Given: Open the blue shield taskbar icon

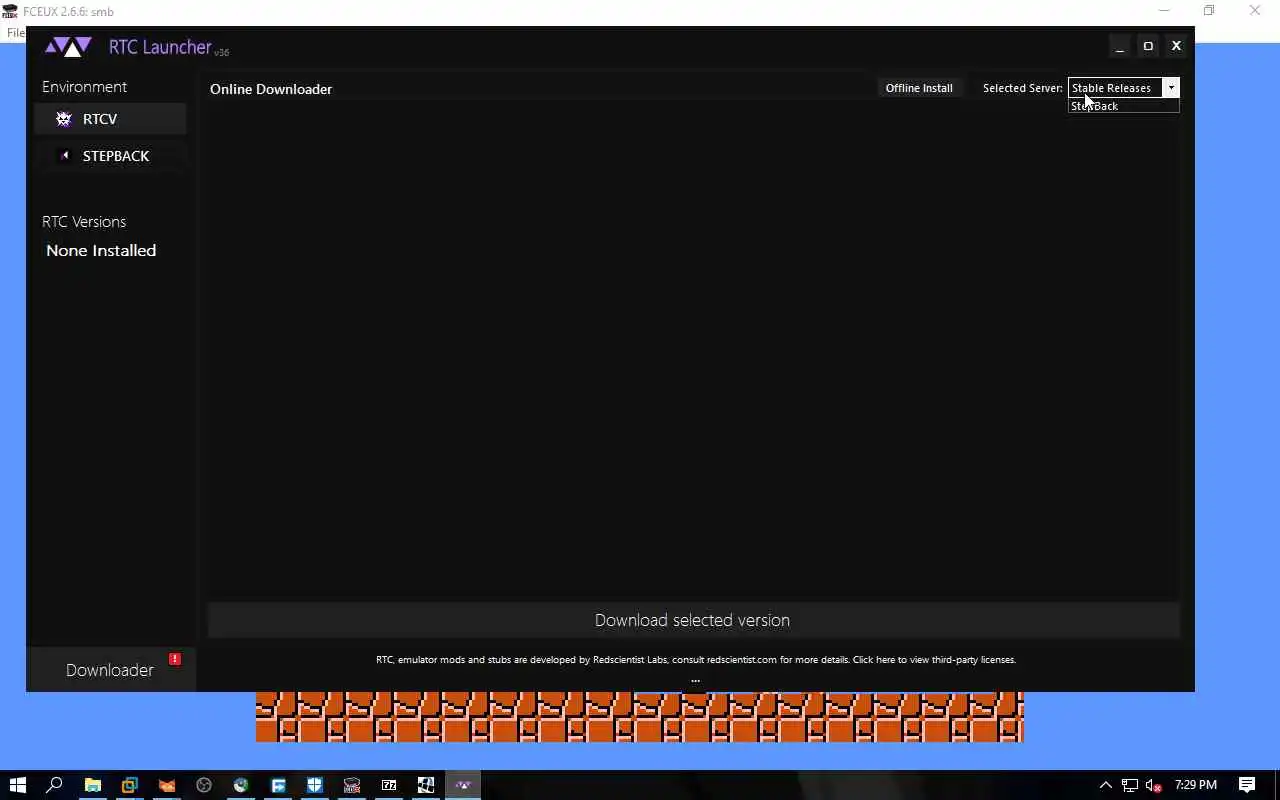Looking at the screenshot, I should pos(315,785).
